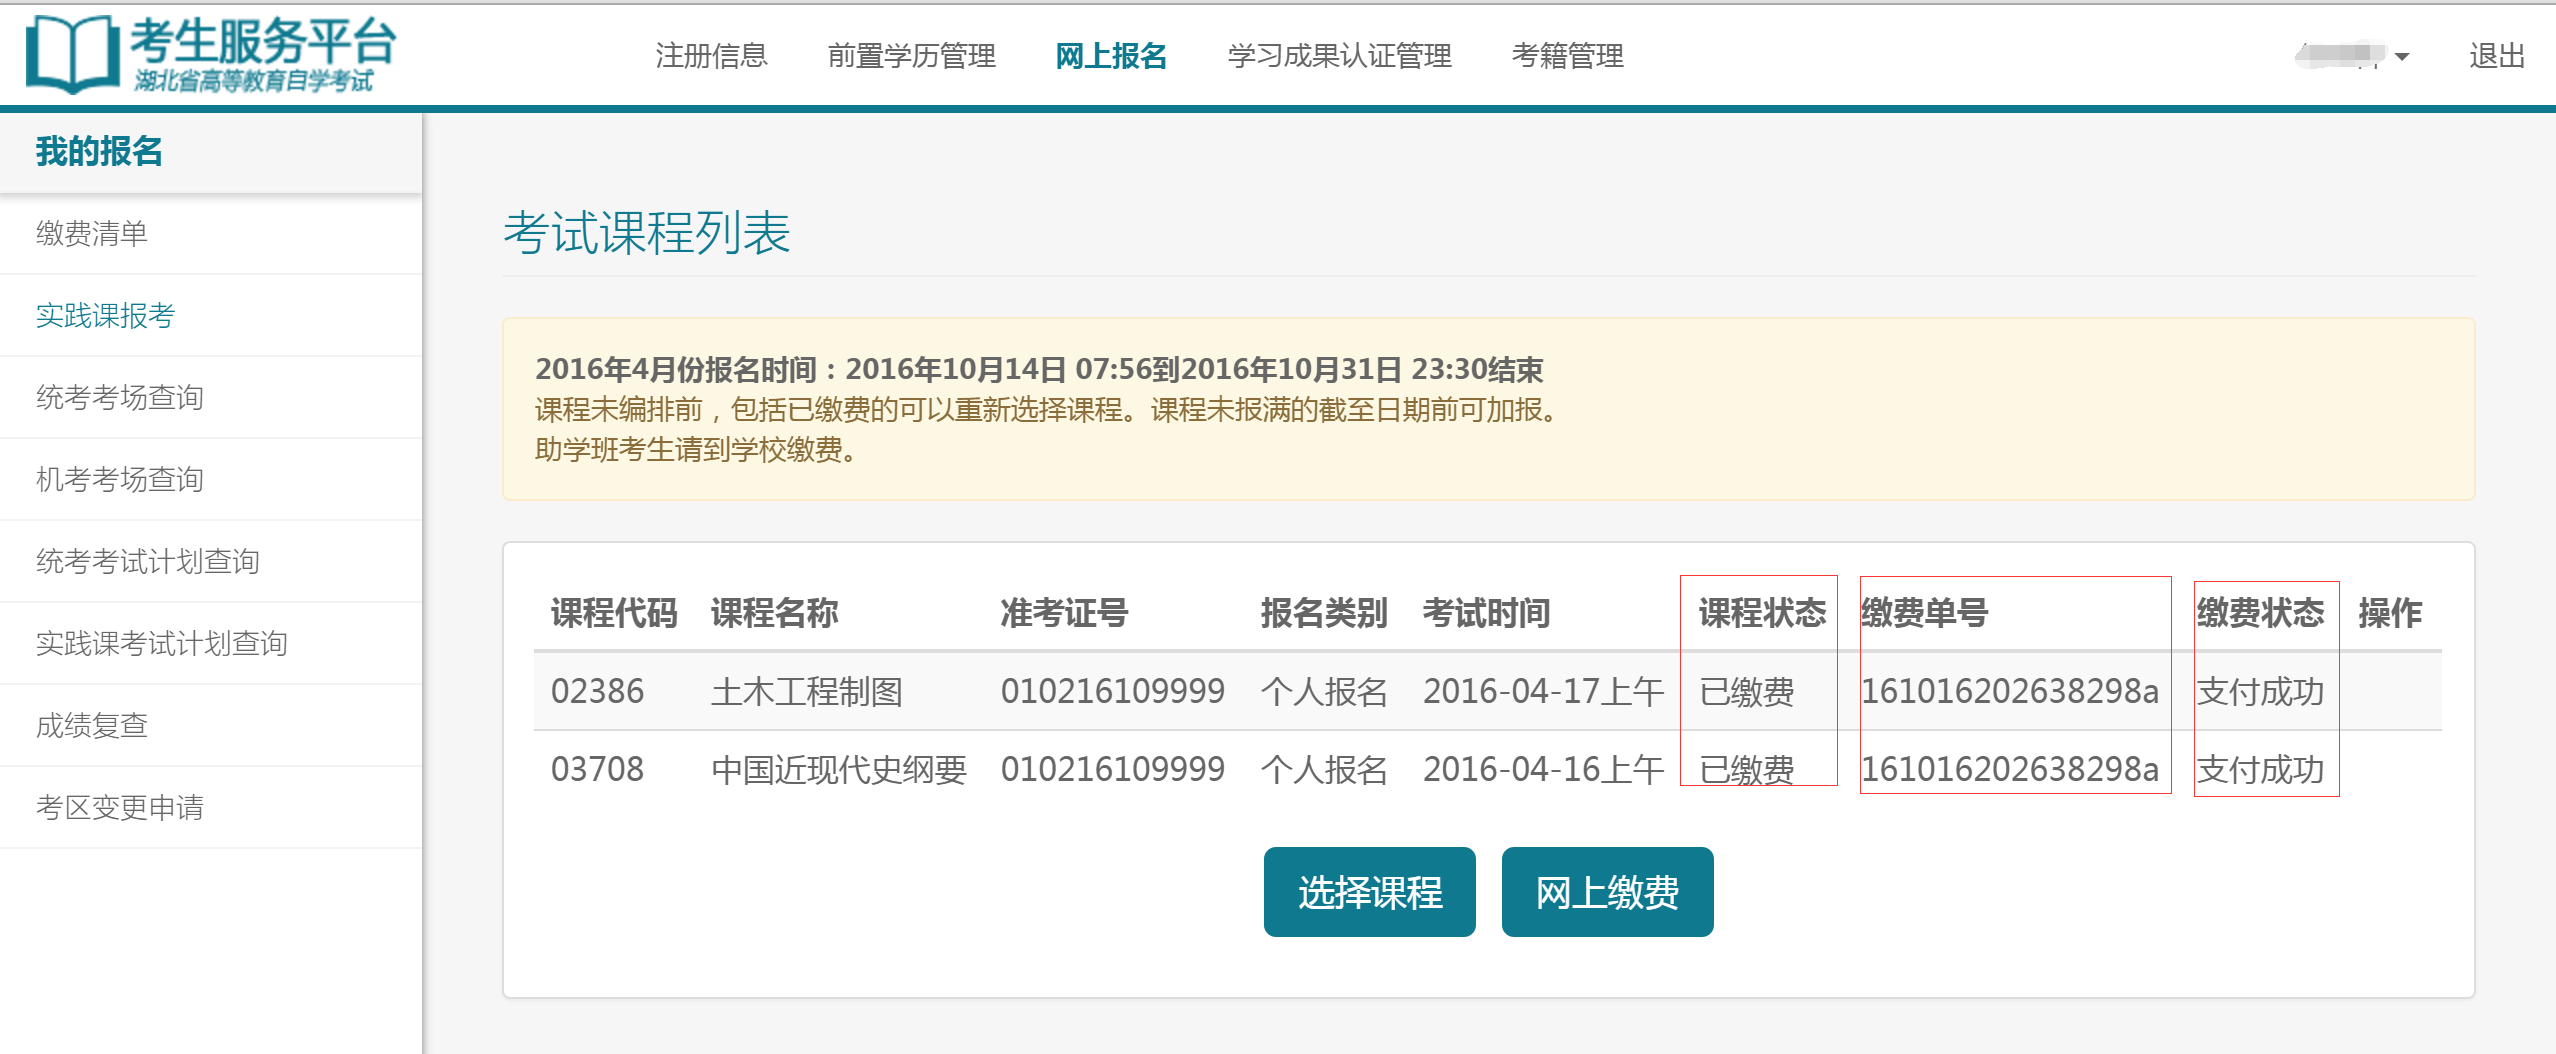Go to 前置学历管理 in top navigation

point(911,56)
